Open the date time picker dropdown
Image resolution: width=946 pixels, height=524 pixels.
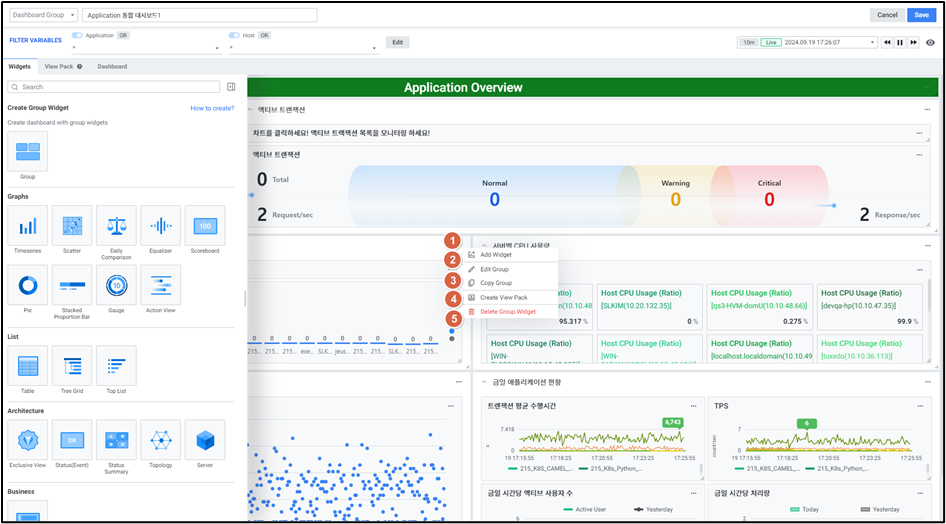(873, 43)
